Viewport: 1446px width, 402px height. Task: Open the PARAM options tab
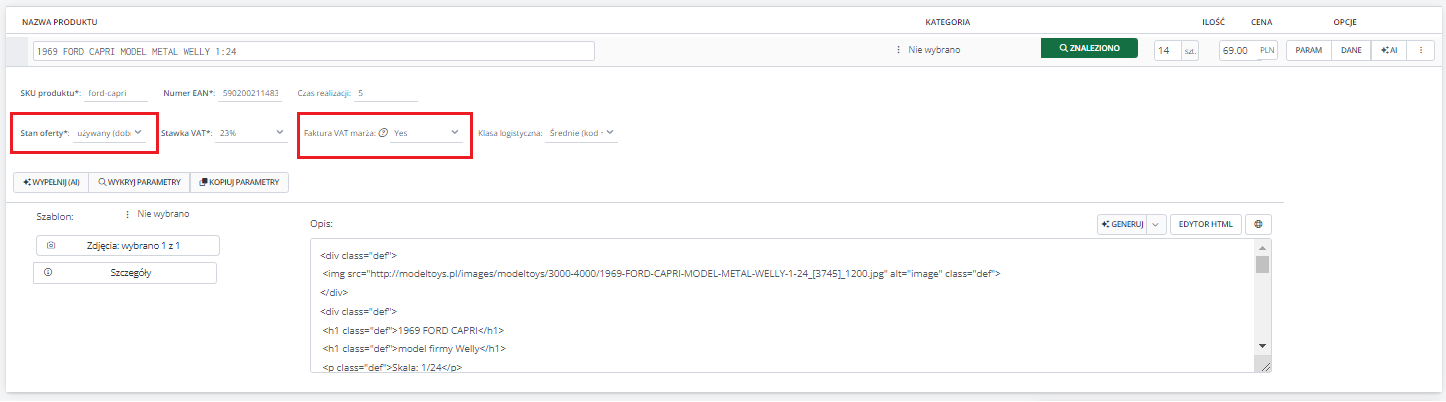pos(1307,50)
